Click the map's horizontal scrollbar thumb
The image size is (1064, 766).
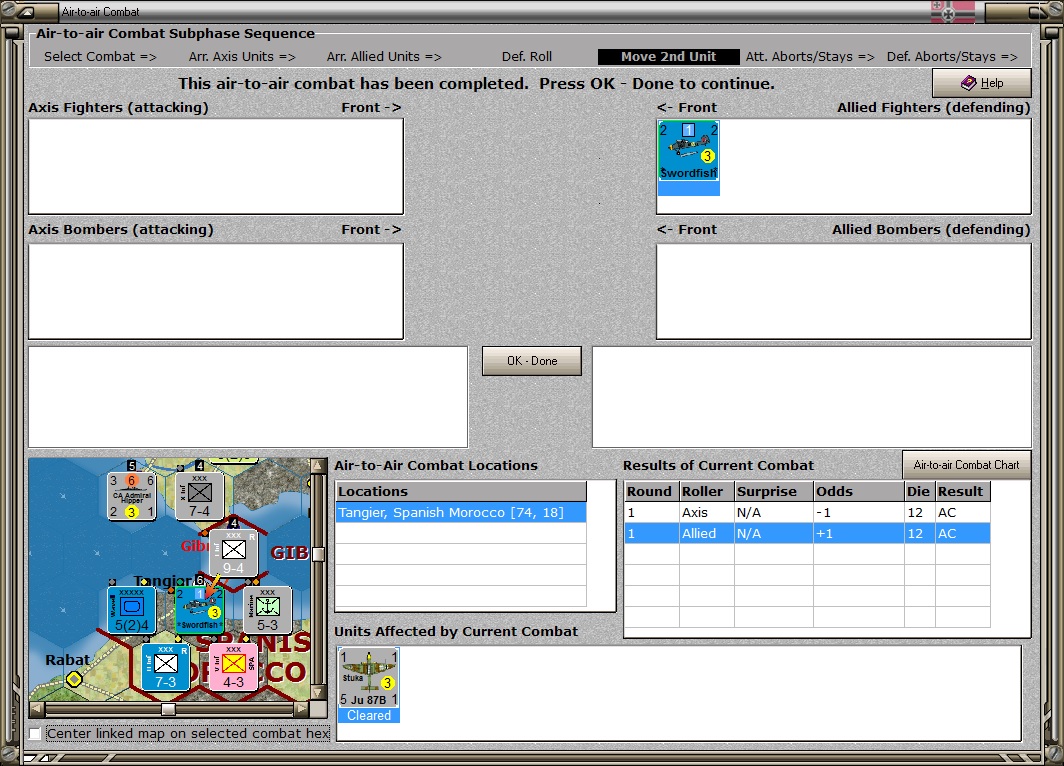[x=168, y=709]
